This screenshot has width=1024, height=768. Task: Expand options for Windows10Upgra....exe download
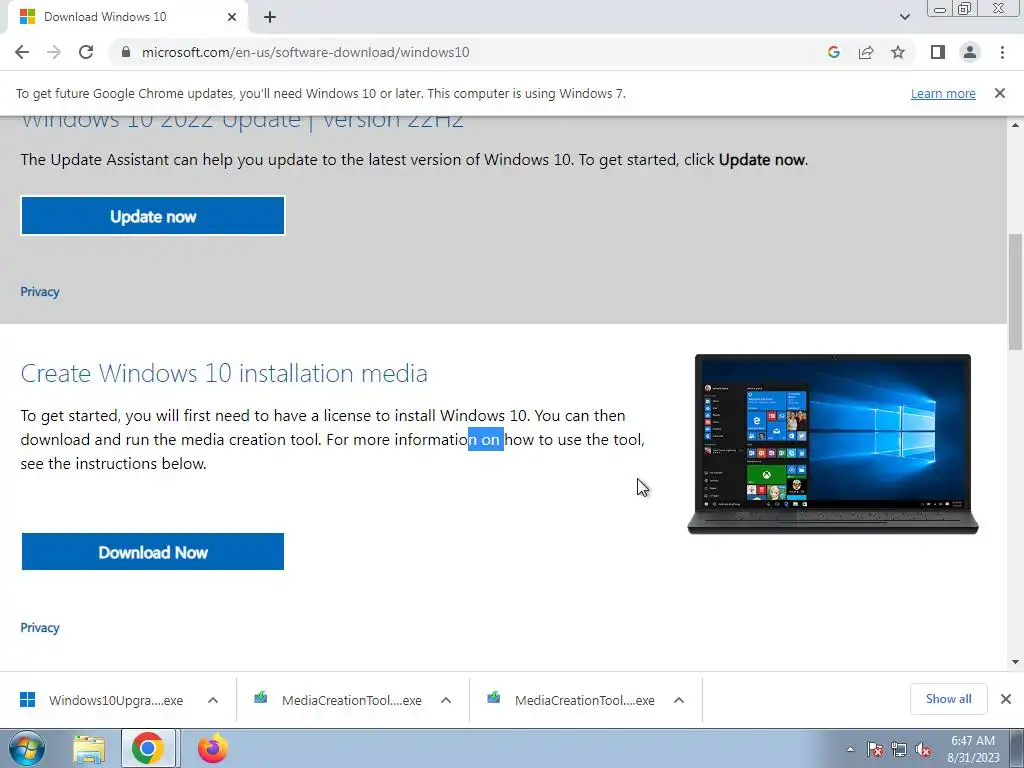213,700
